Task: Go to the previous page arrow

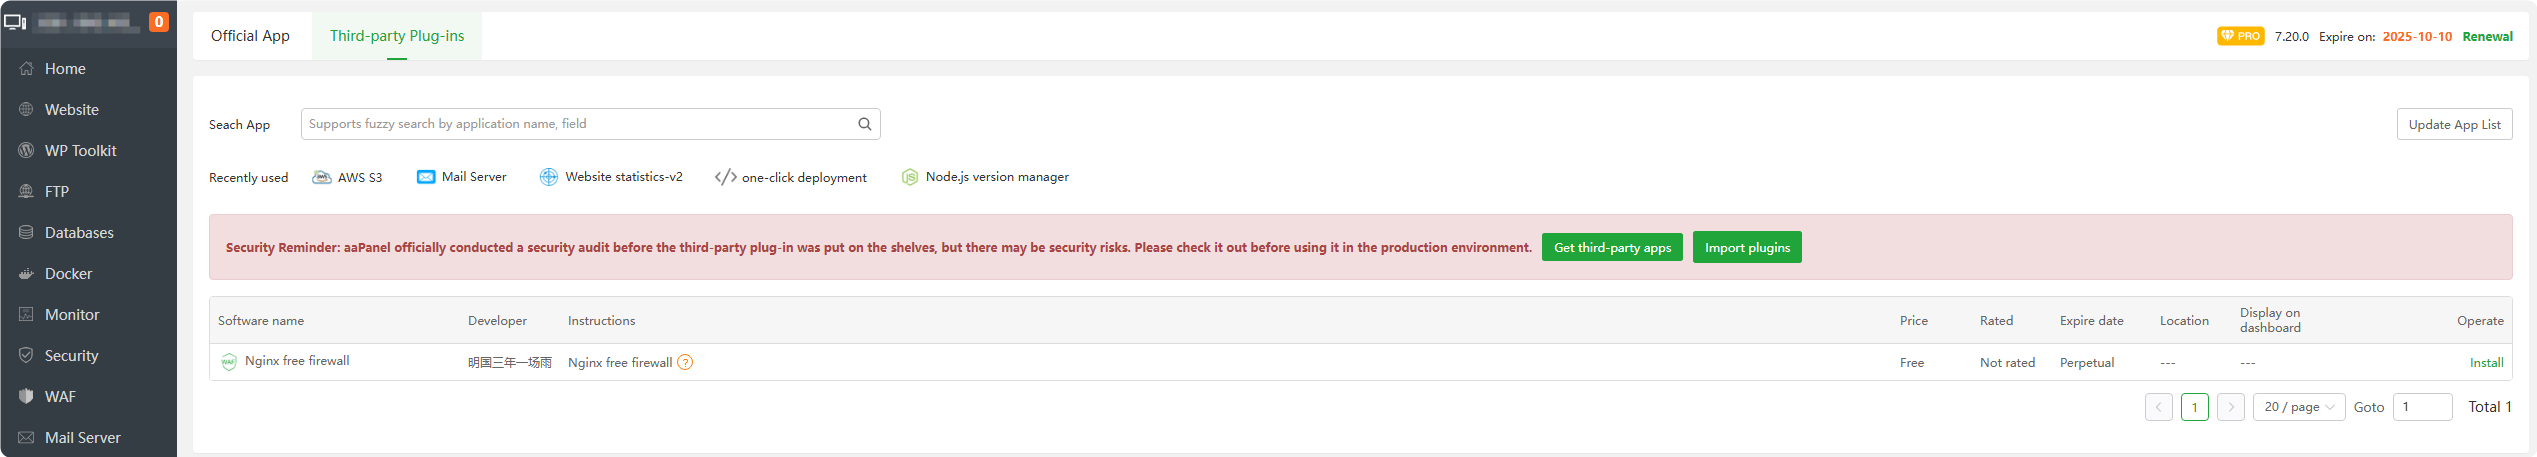Action: [x=2158, y=407]
